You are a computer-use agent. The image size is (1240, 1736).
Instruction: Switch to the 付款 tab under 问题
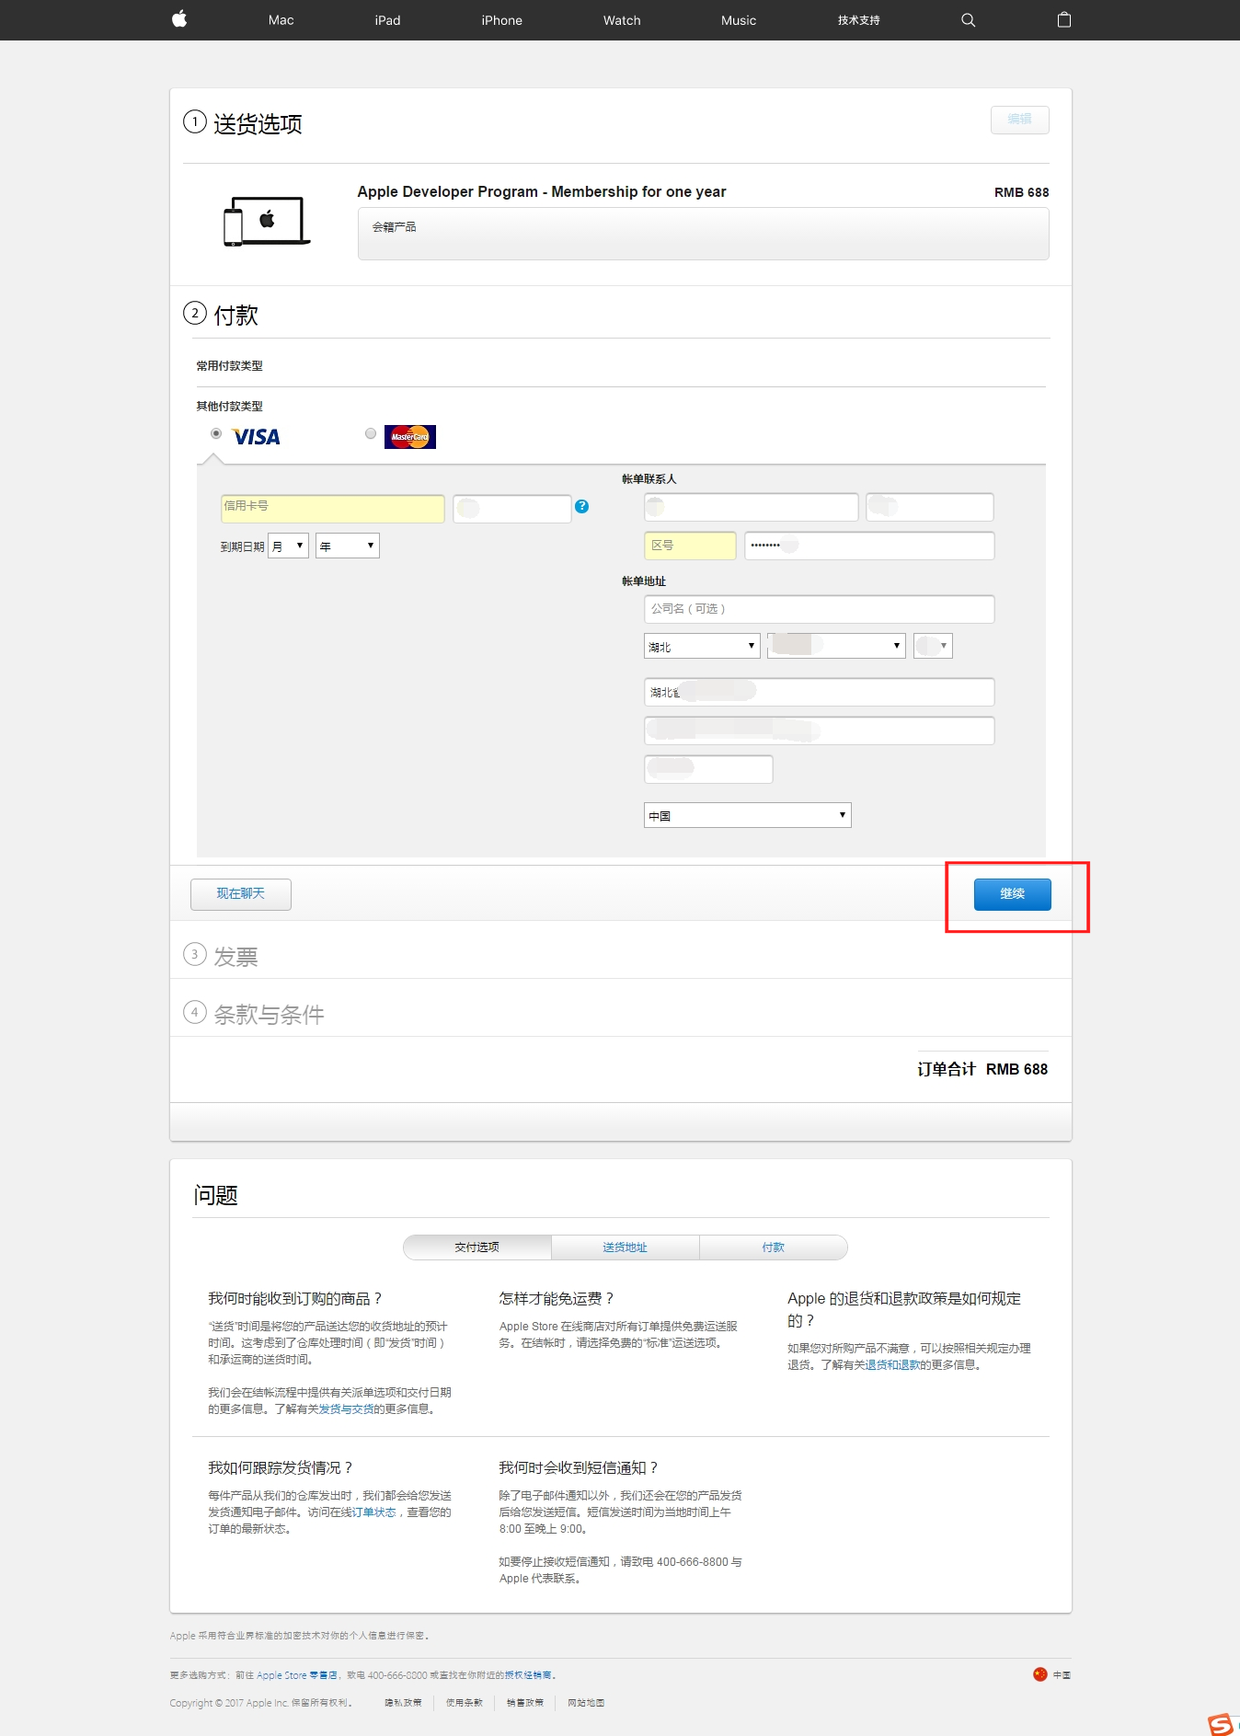click(x=773, y=1247)
